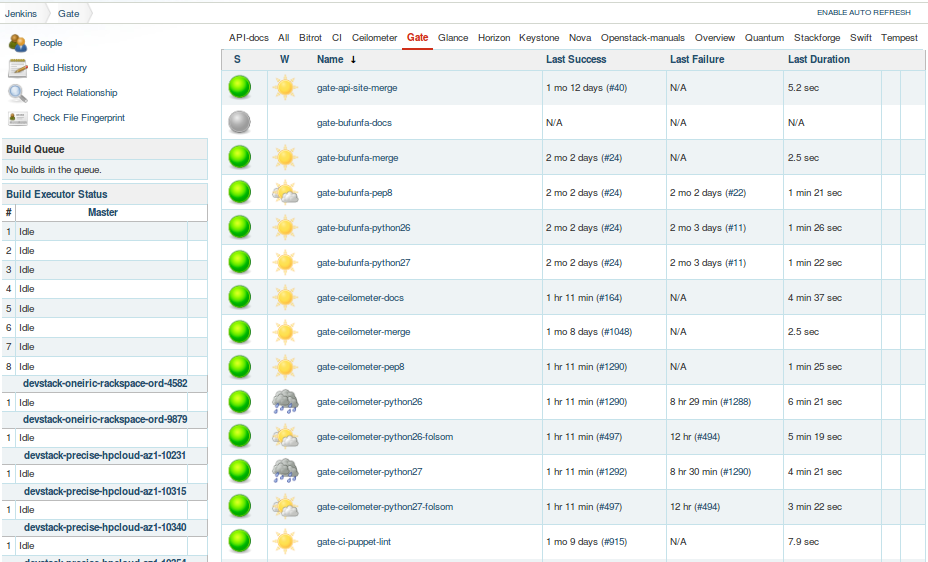This screenshot has height=562, width=928.
Task: Enable auto refresh
Action: click(863, 12)
